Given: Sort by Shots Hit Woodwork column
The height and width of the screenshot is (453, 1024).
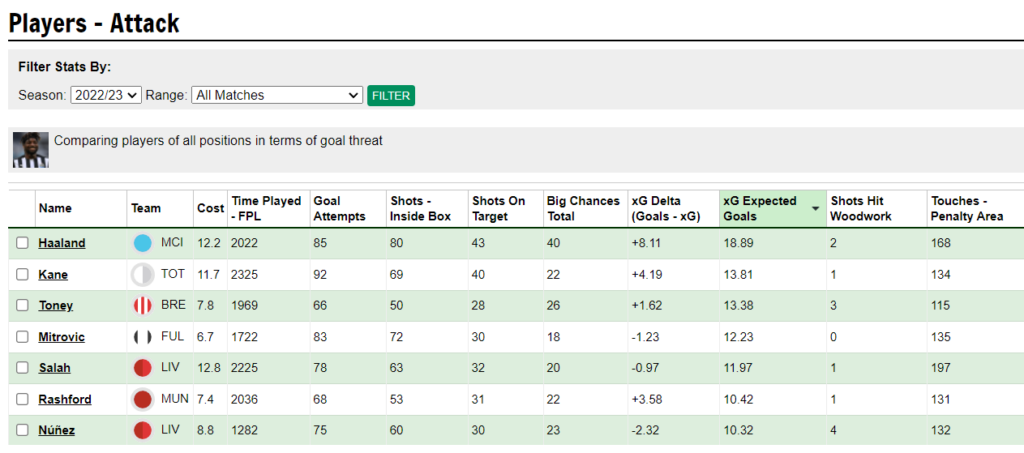Looking at the screenshot, I should (x=861, y=208).
